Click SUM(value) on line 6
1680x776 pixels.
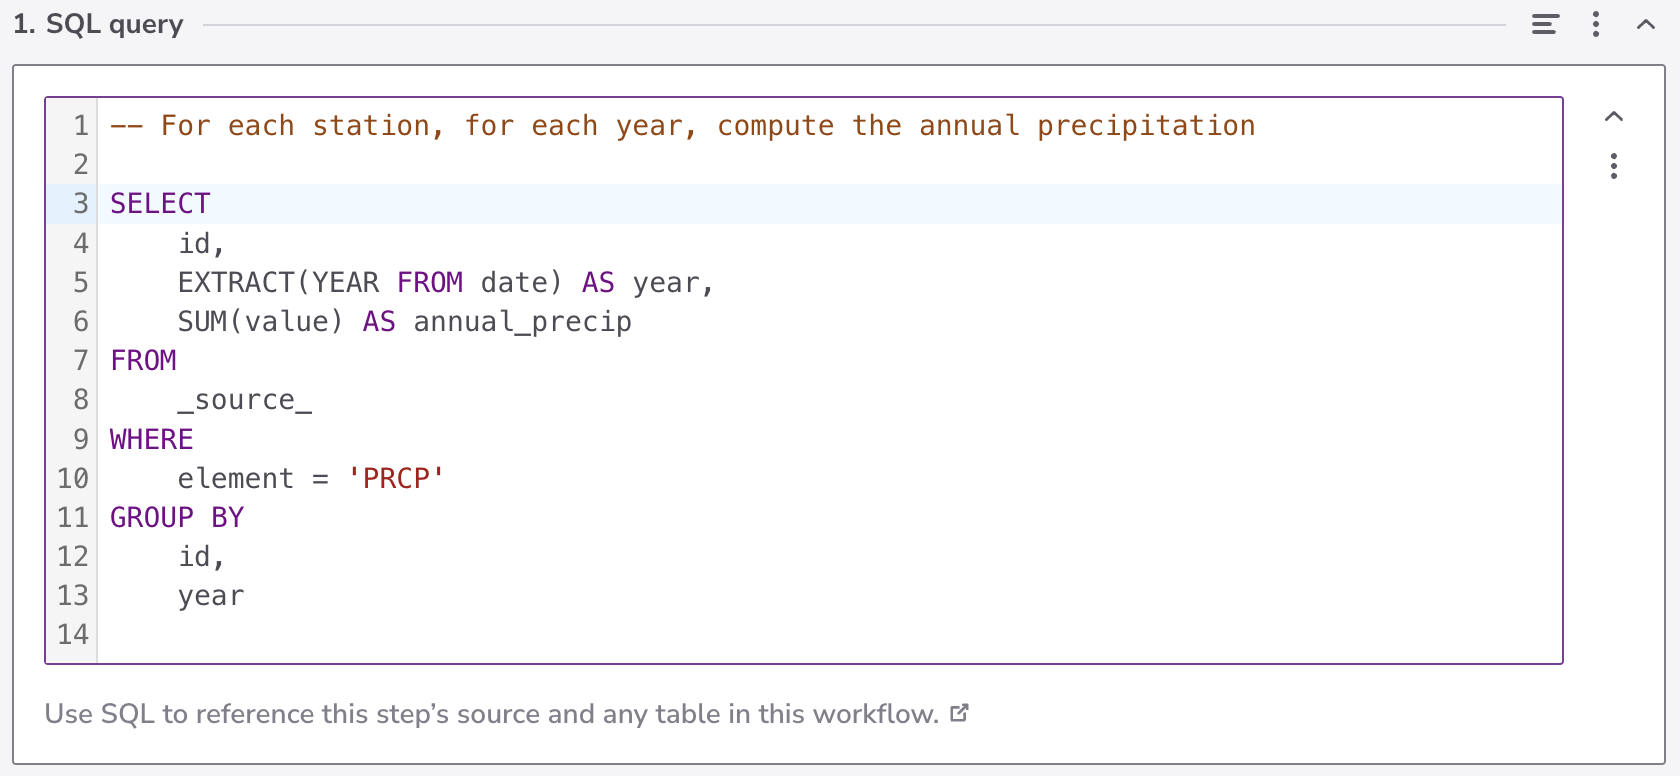(260, 322)
